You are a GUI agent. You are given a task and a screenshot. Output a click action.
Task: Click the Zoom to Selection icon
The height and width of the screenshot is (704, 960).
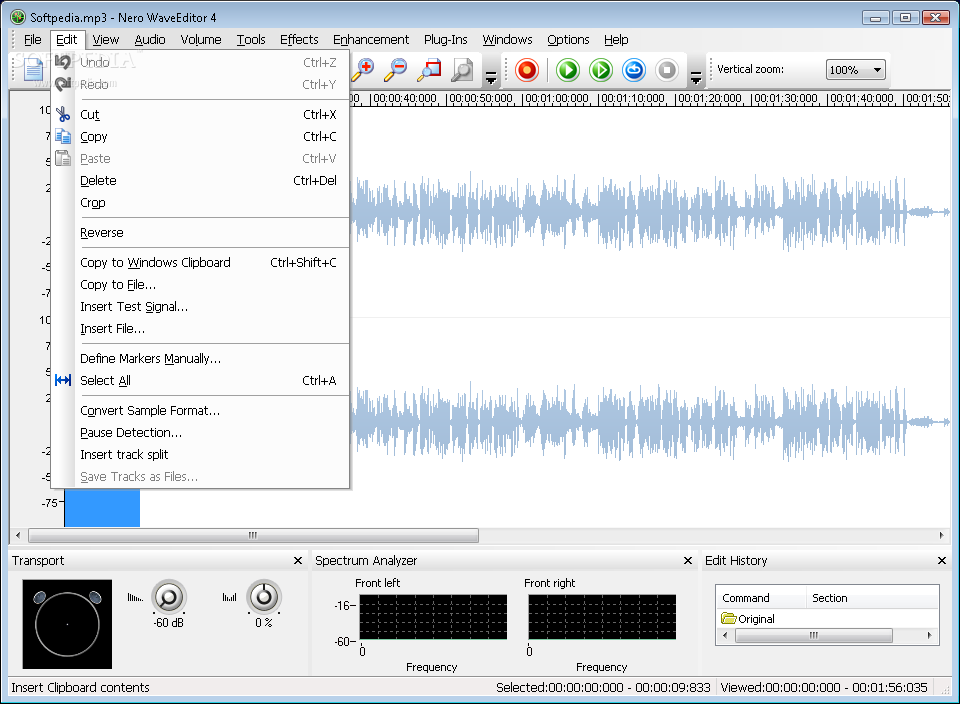point(429,70)
